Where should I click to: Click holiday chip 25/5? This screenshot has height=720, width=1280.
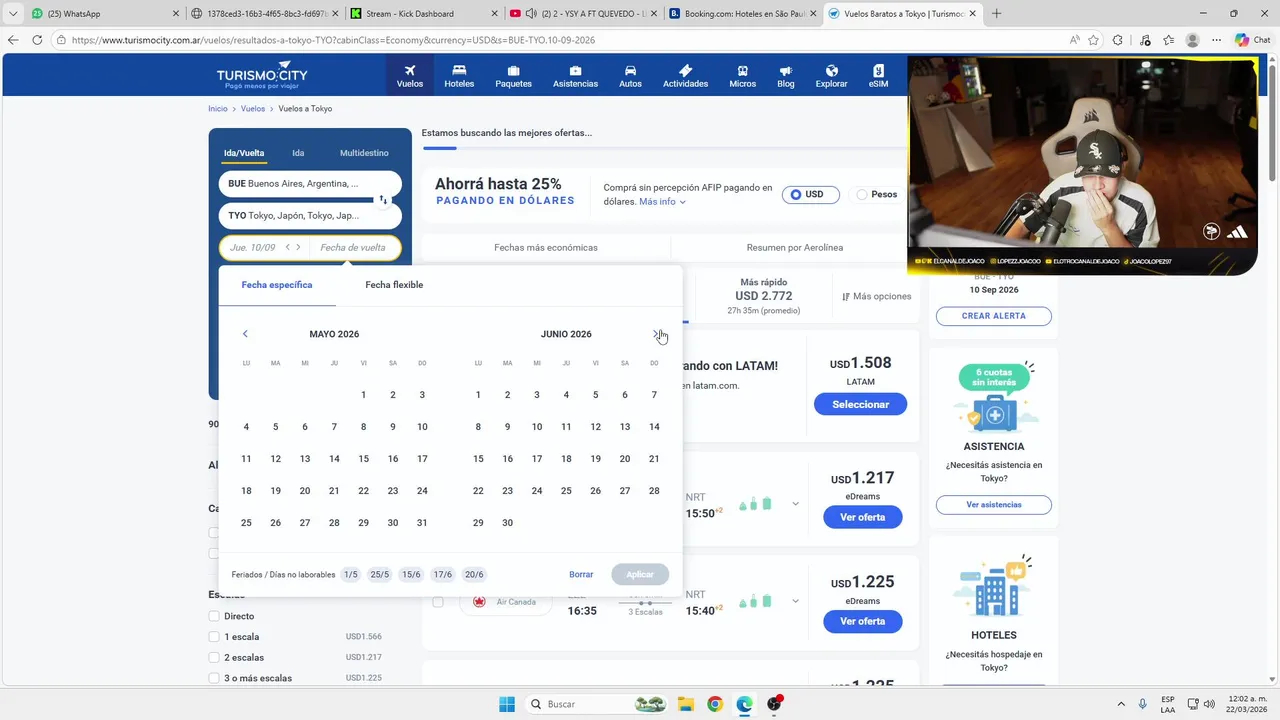[x=379, y=574]
